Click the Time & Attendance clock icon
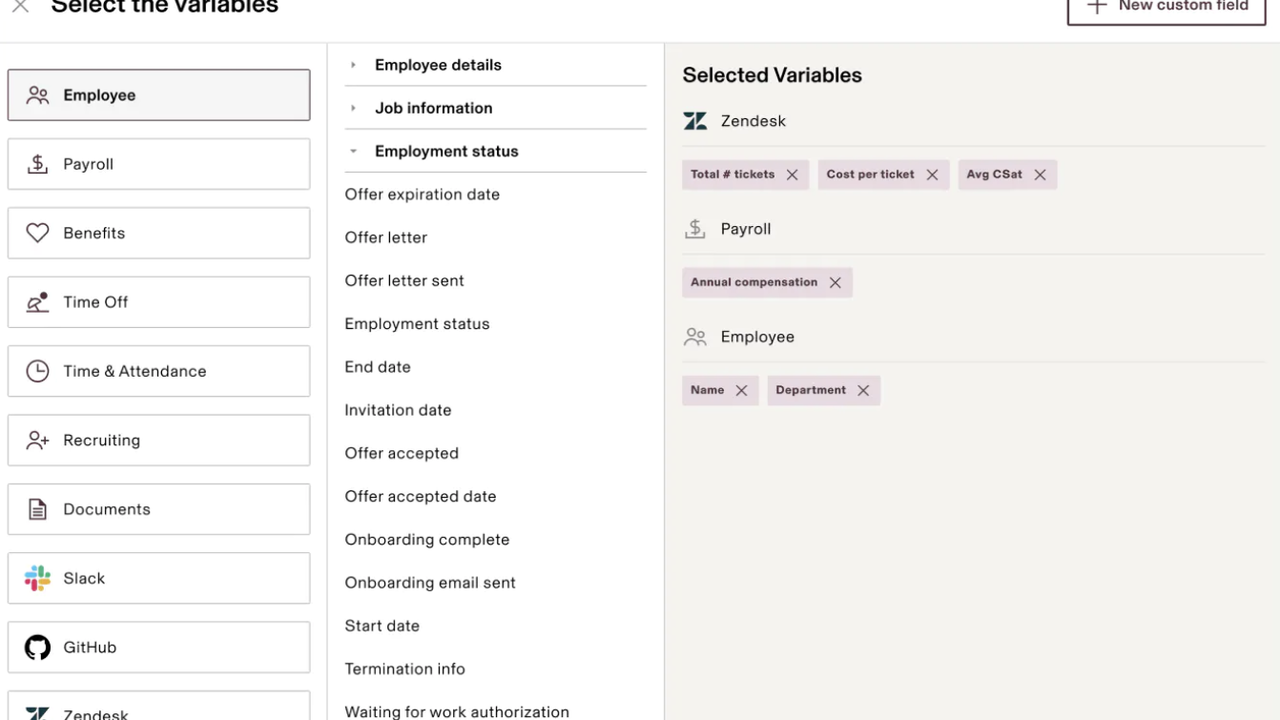Viewport: 1280px width, 720px height. [x=37, y=371]
